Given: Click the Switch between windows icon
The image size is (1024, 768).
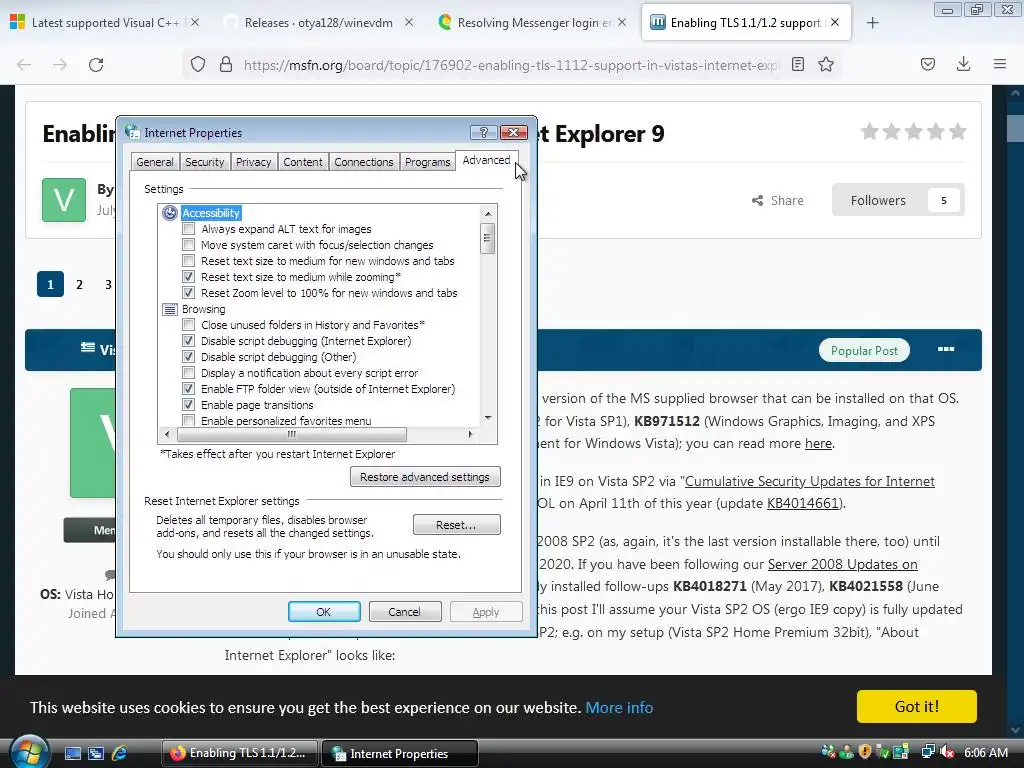Looking at the screenshot, I should click(x=96, y=753).
